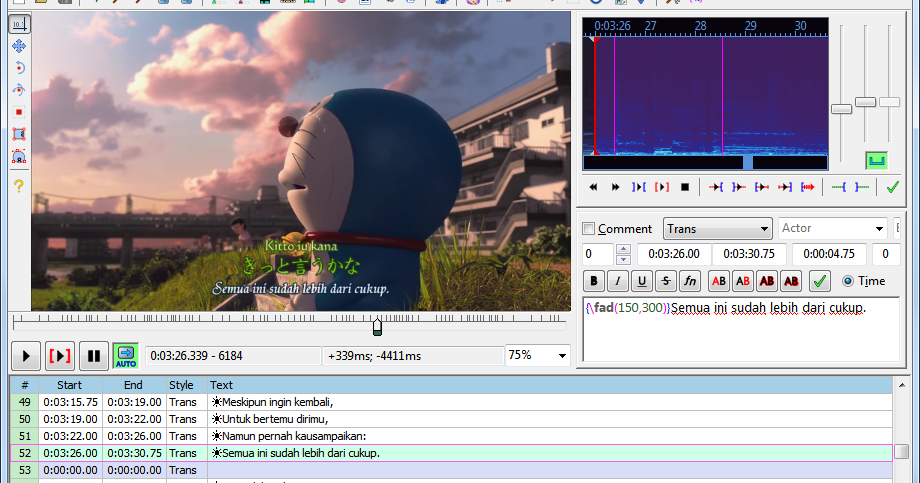
Task: Select the drag subtitles move tool
Action: 19,46
